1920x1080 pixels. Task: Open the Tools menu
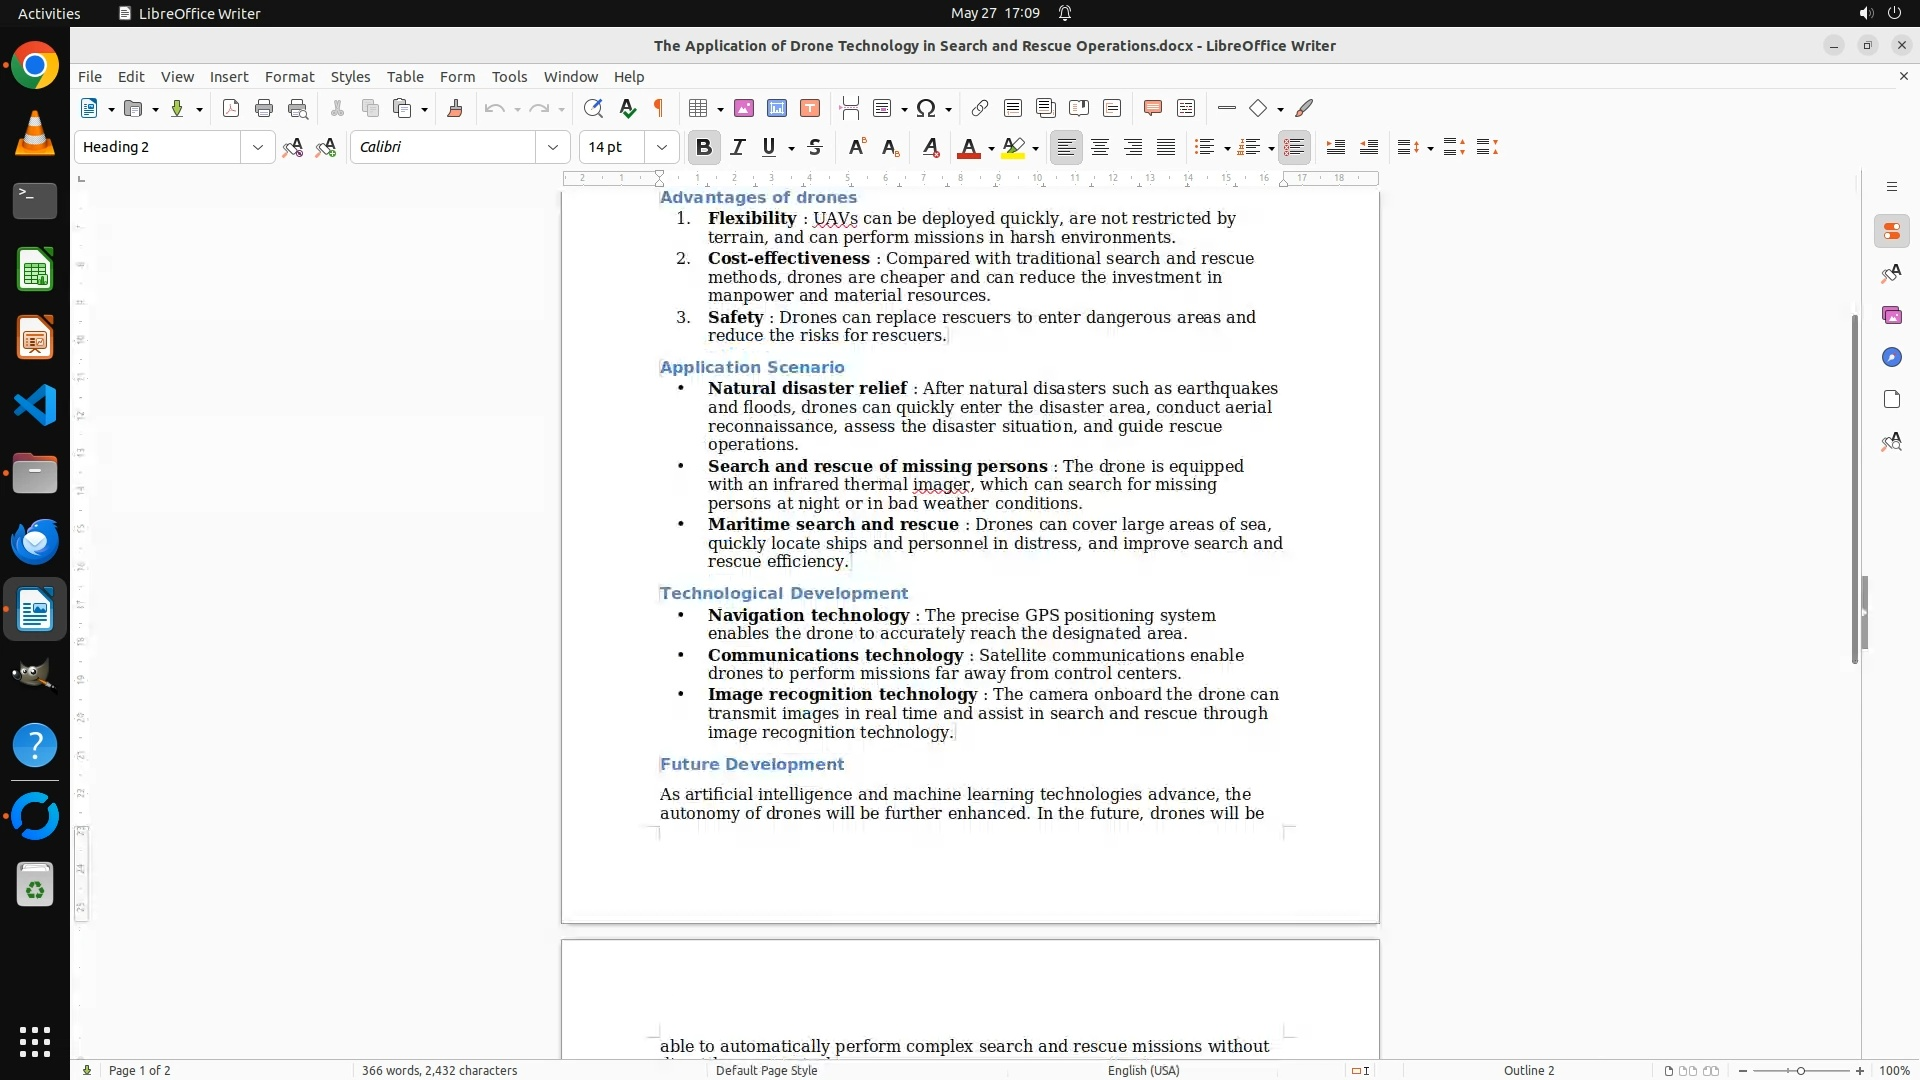509,76
